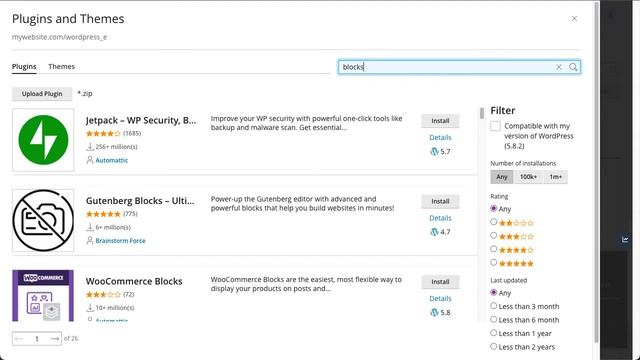Click the Gutenberg Blocks – Ulti... title
The width and height of the screenshot is (640, 360).
click(x=140, y=201)
